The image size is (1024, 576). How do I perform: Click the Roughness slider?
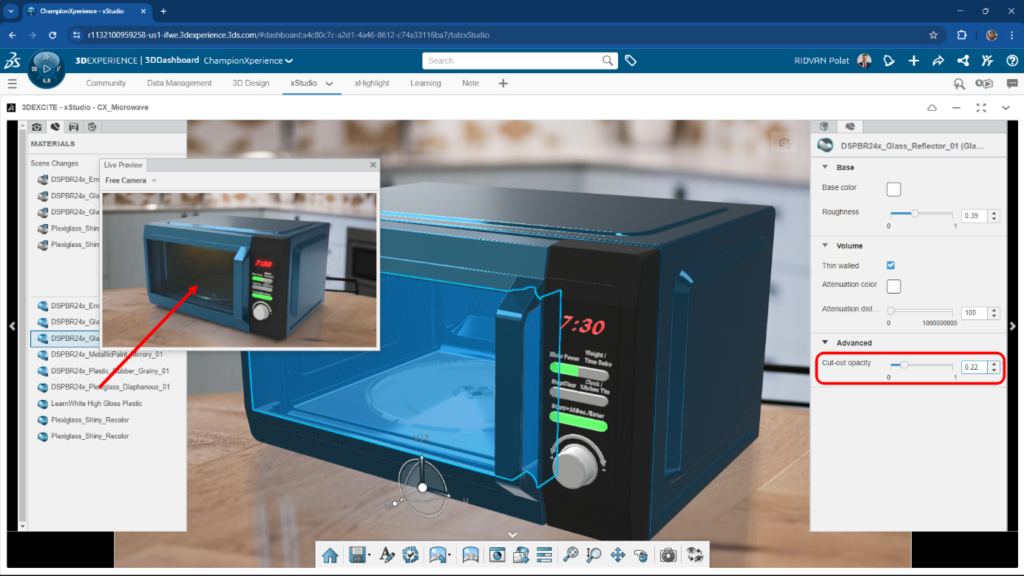[921, 214]
